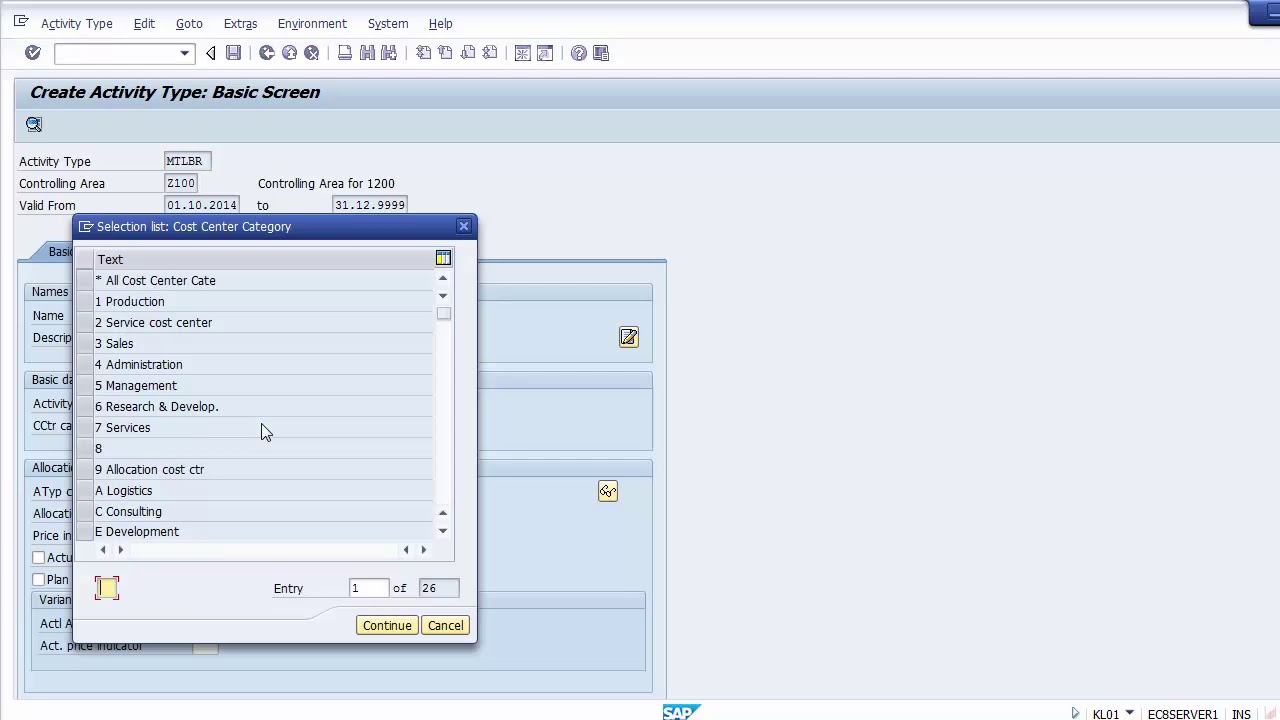1280x720 pixels.
Task: Open the Extras menu
Action: (240, 23)
